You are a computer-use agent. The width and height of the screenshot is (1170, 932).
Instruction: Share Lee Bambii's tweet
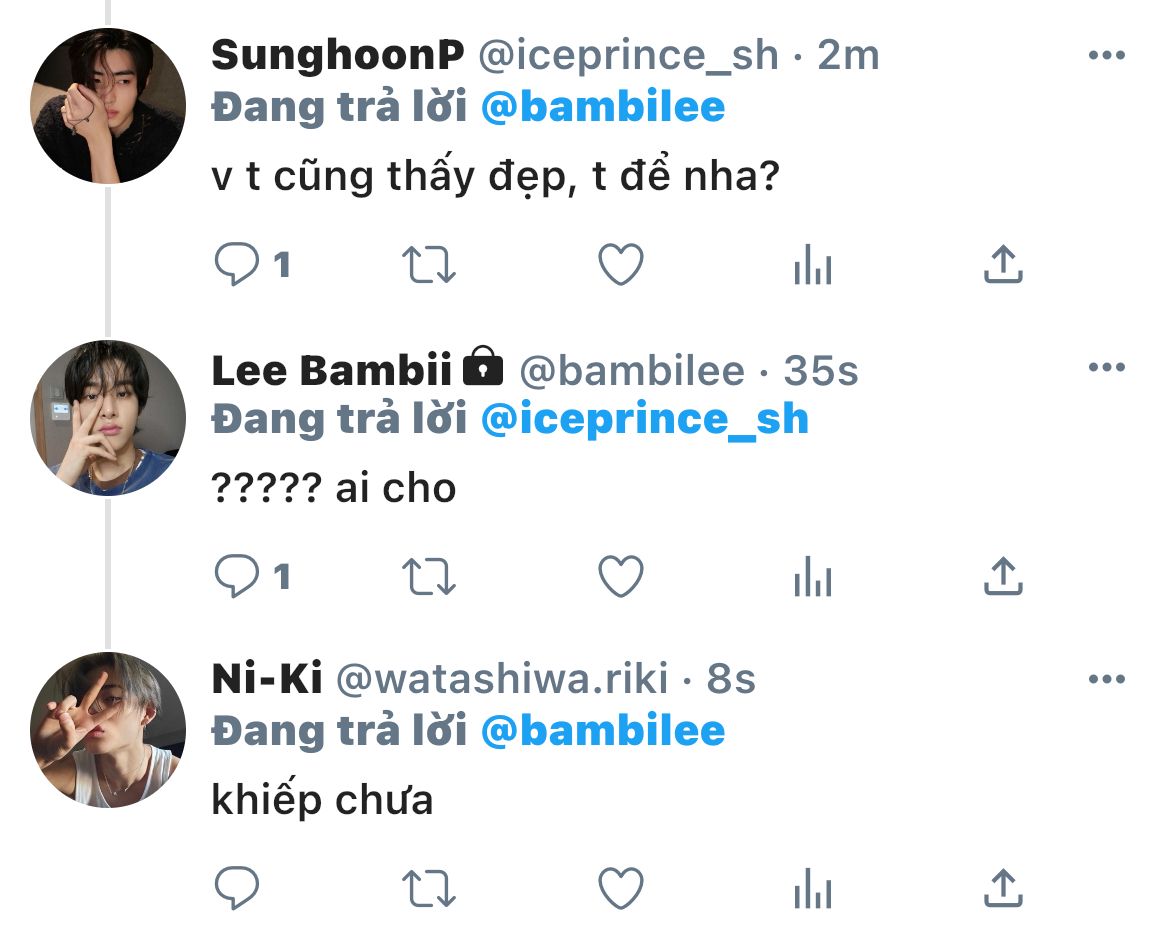[1003, 576]
